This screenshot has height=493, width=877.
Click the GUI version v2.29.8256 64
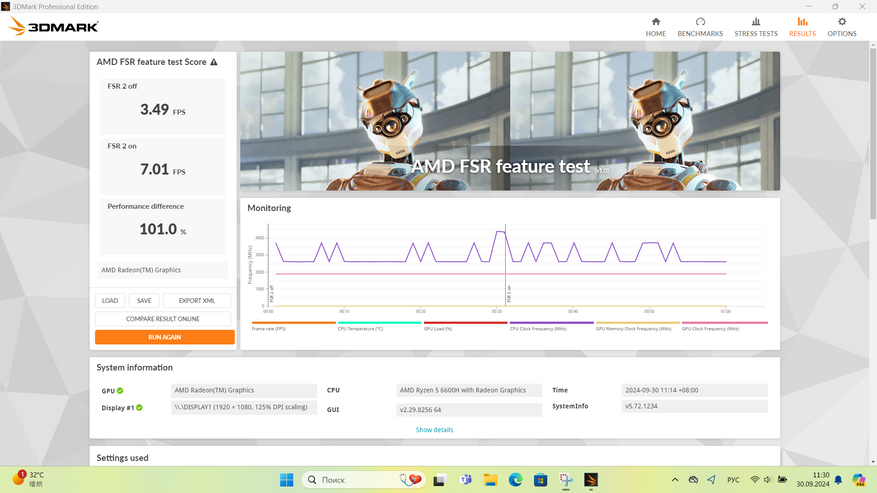469,410
